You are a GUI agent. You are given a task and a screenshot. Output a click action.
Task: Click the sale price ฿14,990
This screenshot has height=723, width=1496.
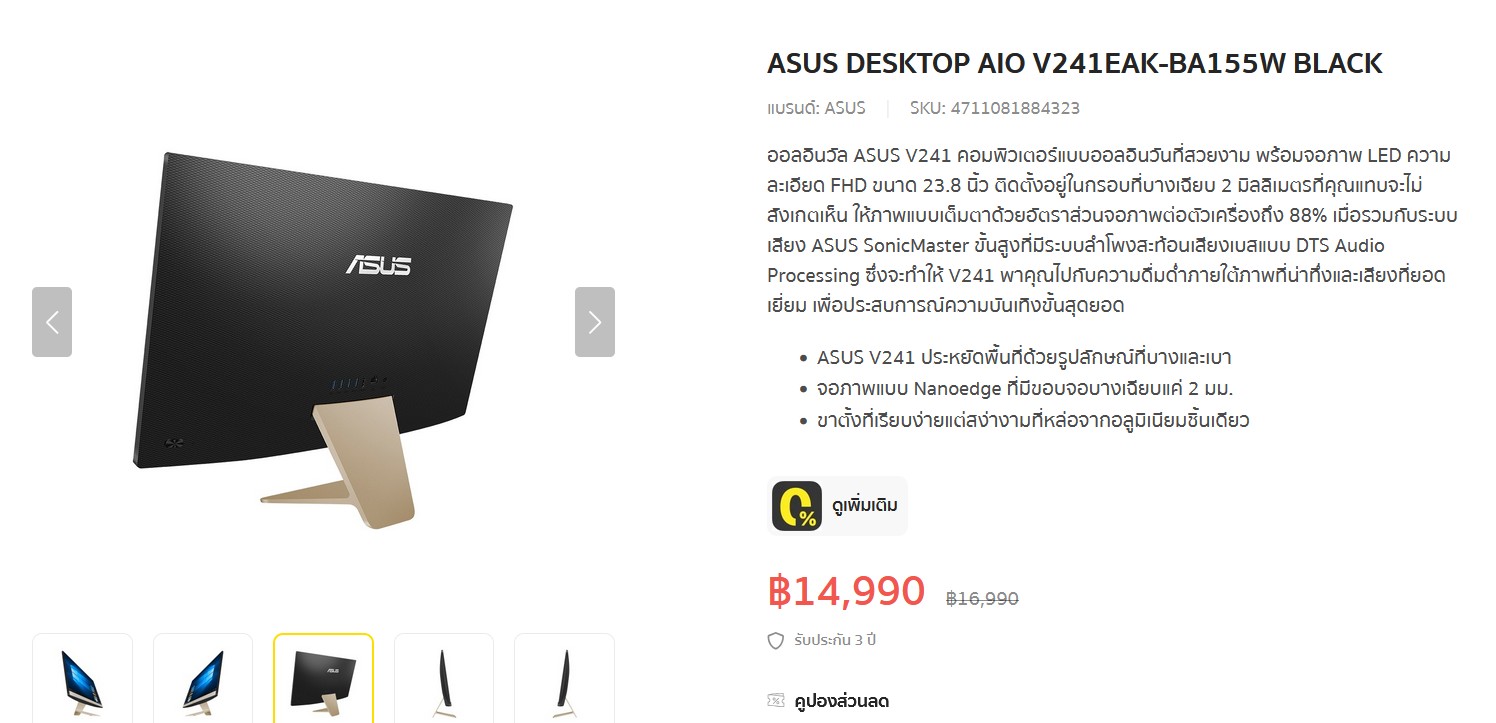(x=846, y=591)
